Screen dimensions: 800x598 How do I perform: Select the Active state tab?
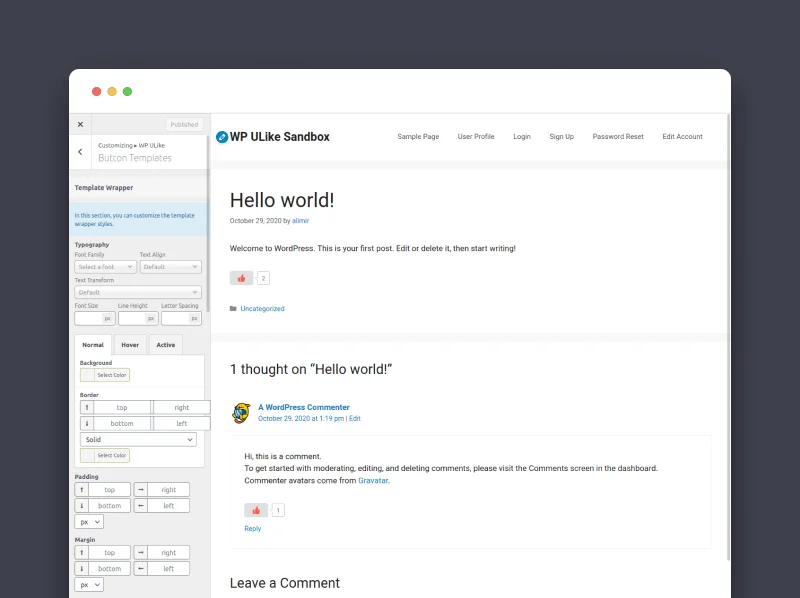click(166, 345)
